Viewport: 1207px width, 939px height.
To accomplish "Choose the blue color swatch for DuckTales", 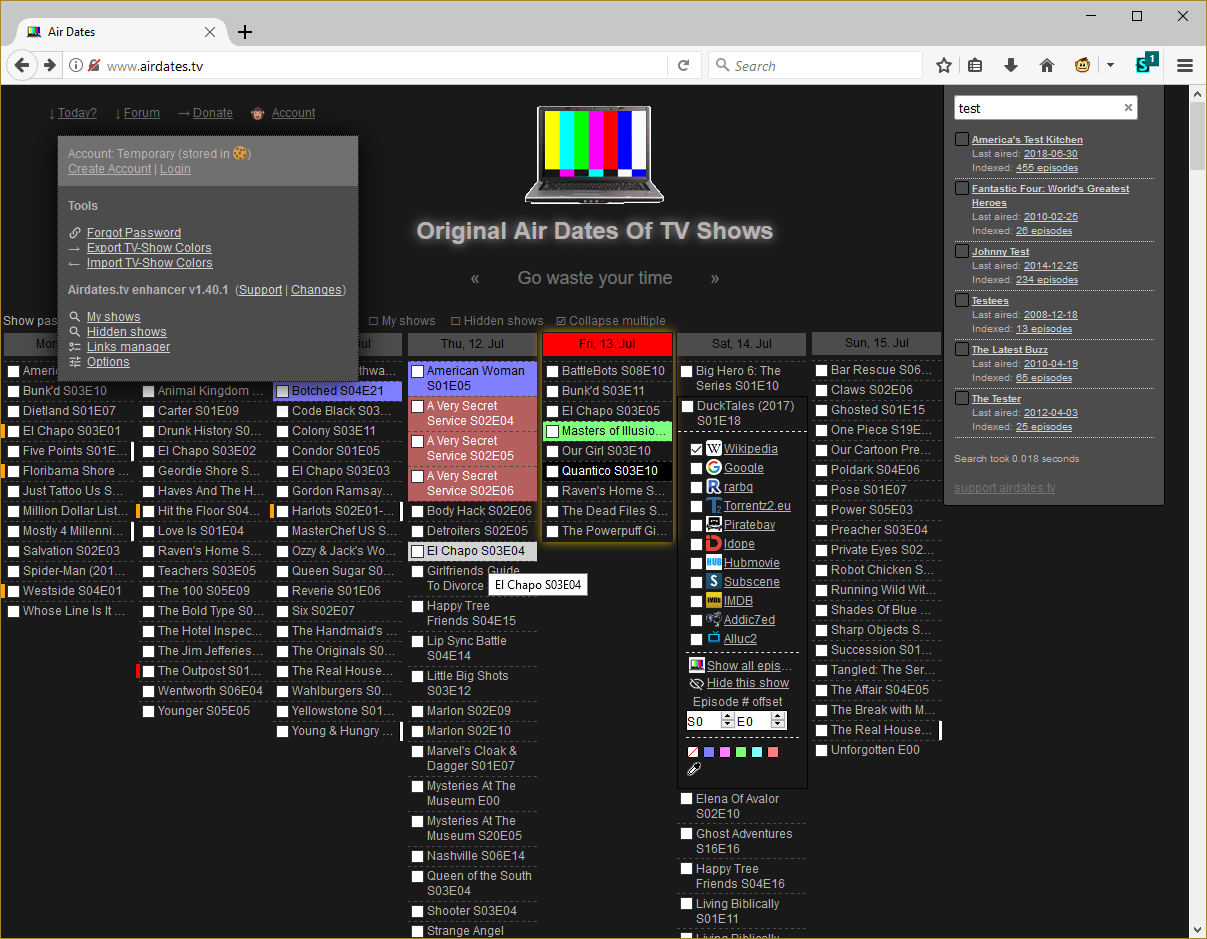I will coord(709,752).
